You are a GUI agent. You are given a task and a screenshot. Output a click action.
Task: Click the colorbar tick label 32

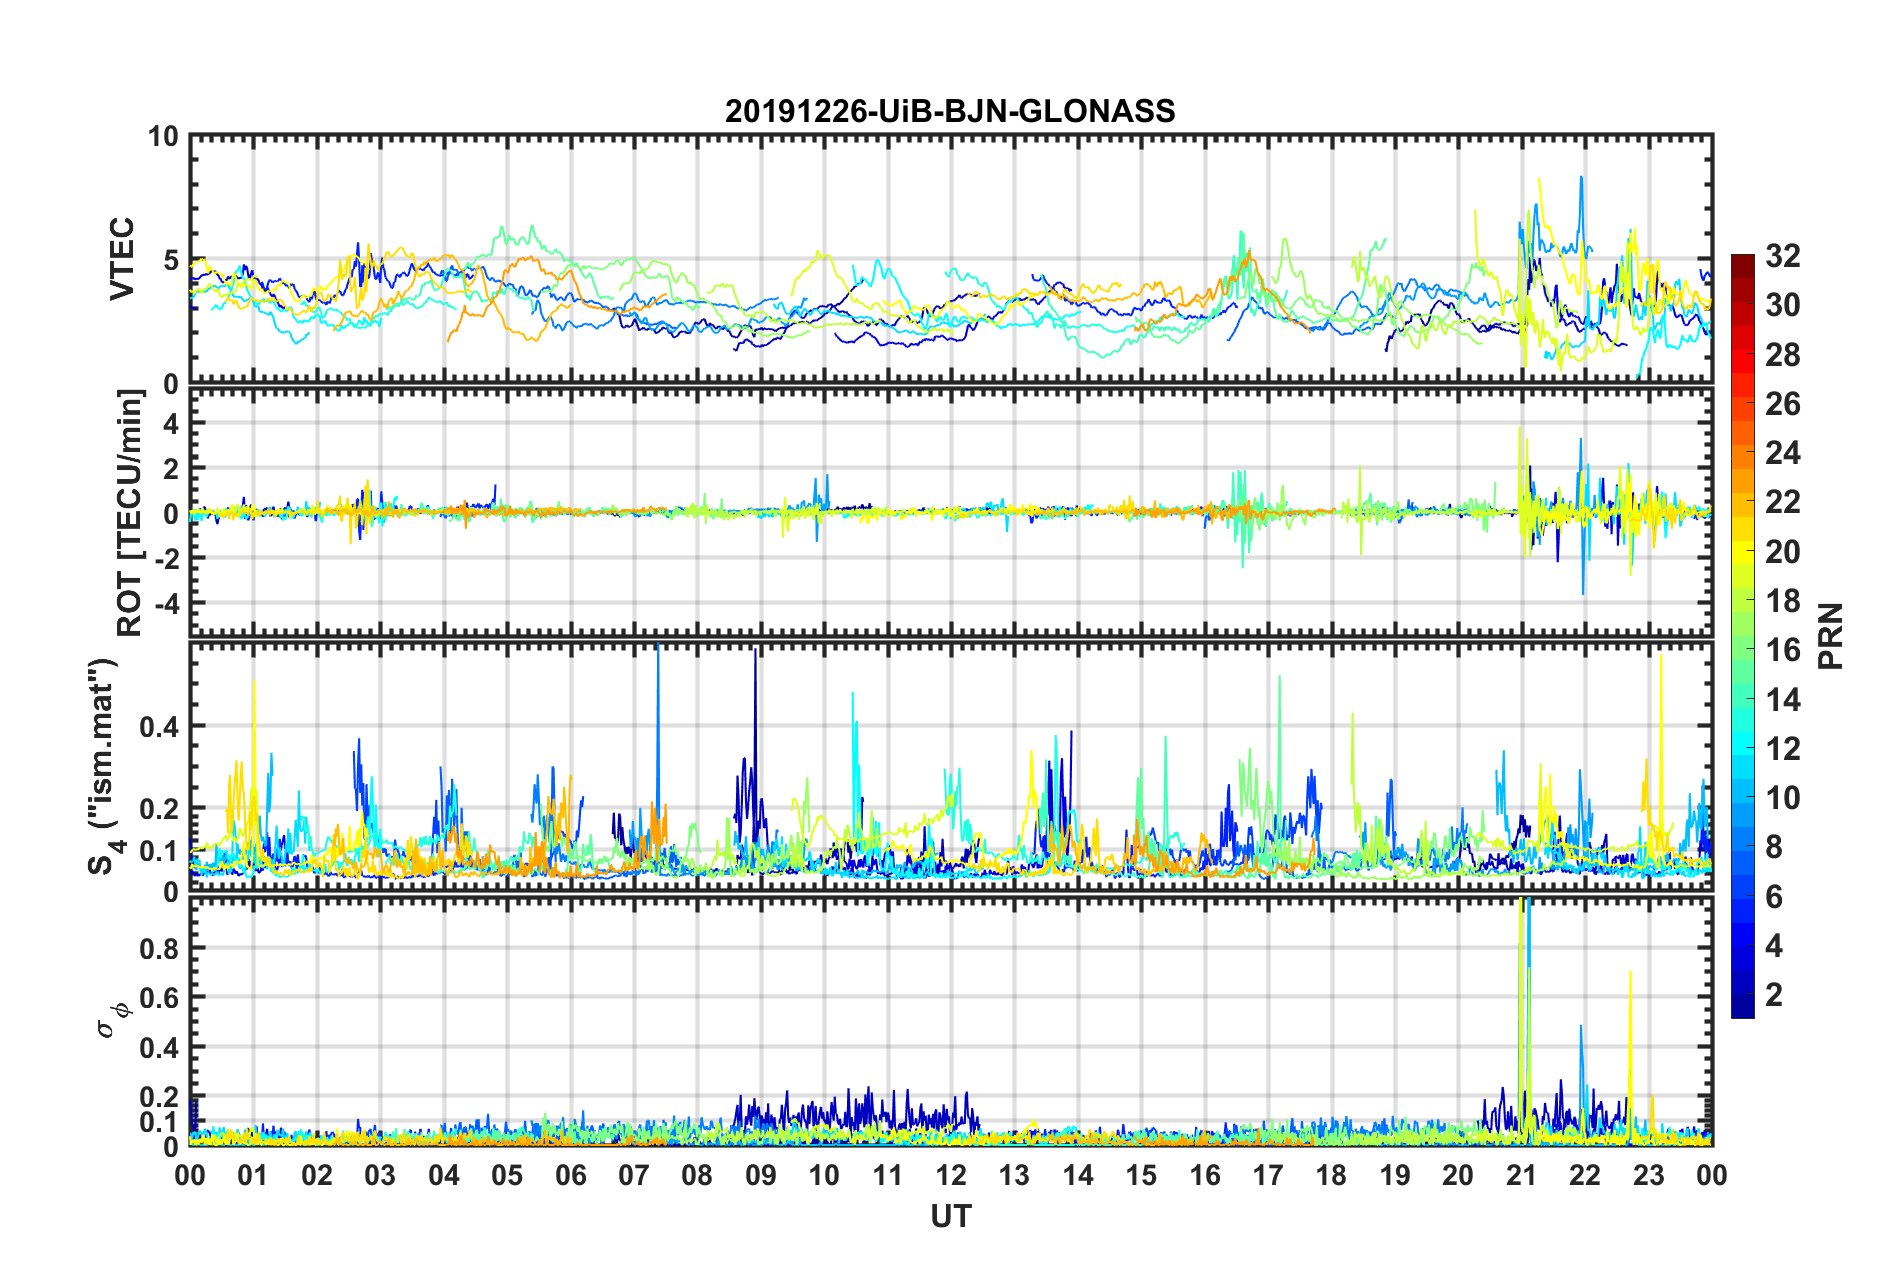click(1782, 256)
